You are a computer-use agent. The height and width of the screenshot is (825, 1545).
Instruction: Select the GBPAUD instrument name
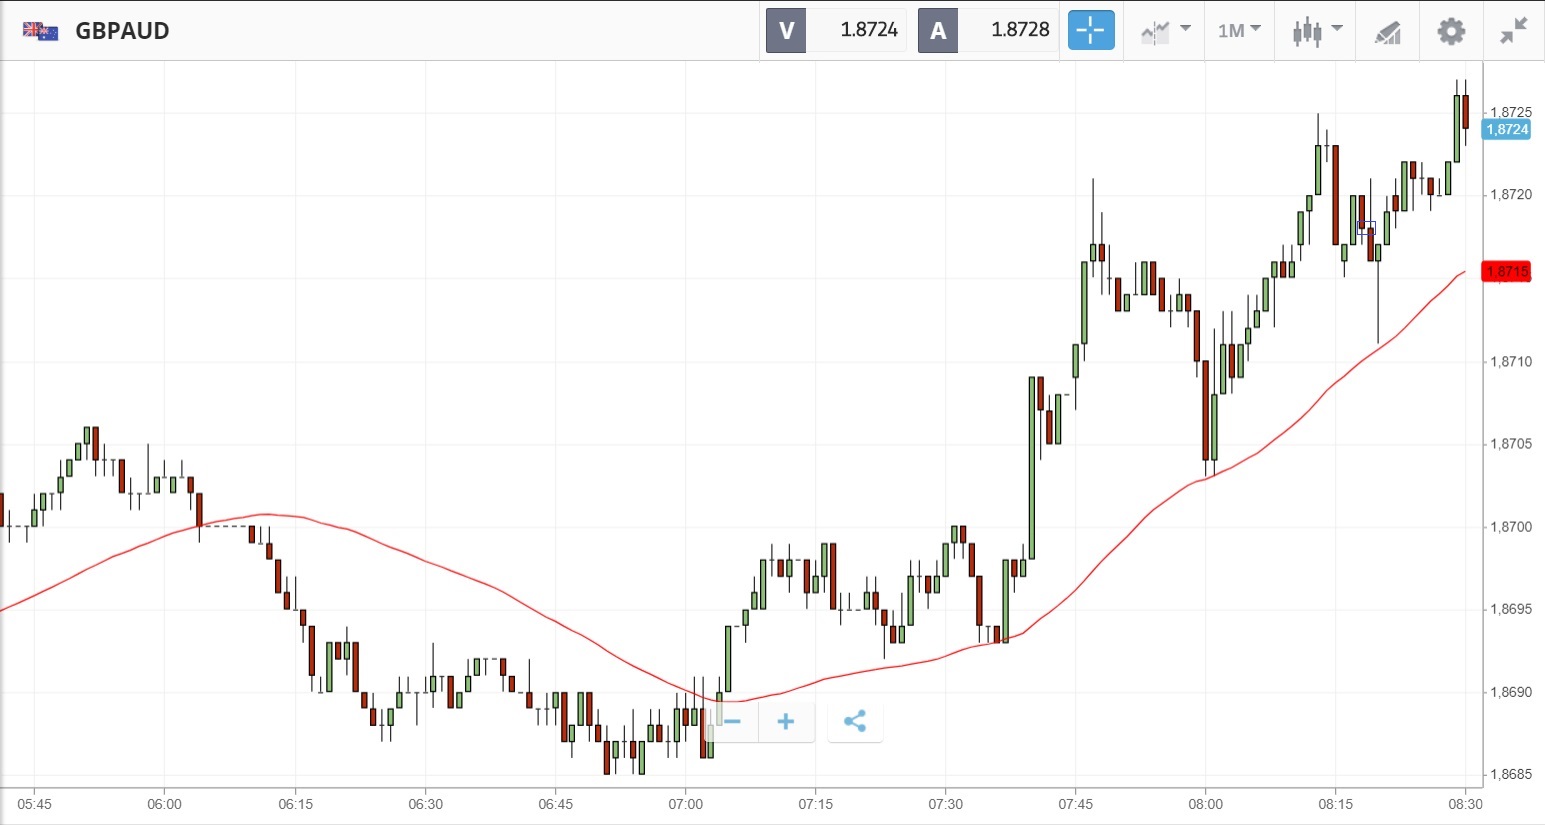(x=123, y=31)
